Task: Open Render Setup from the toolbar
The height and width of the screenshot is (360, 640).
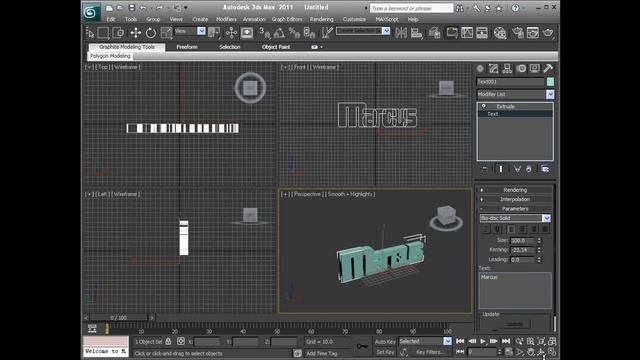Action: click(x=518, y=33)
